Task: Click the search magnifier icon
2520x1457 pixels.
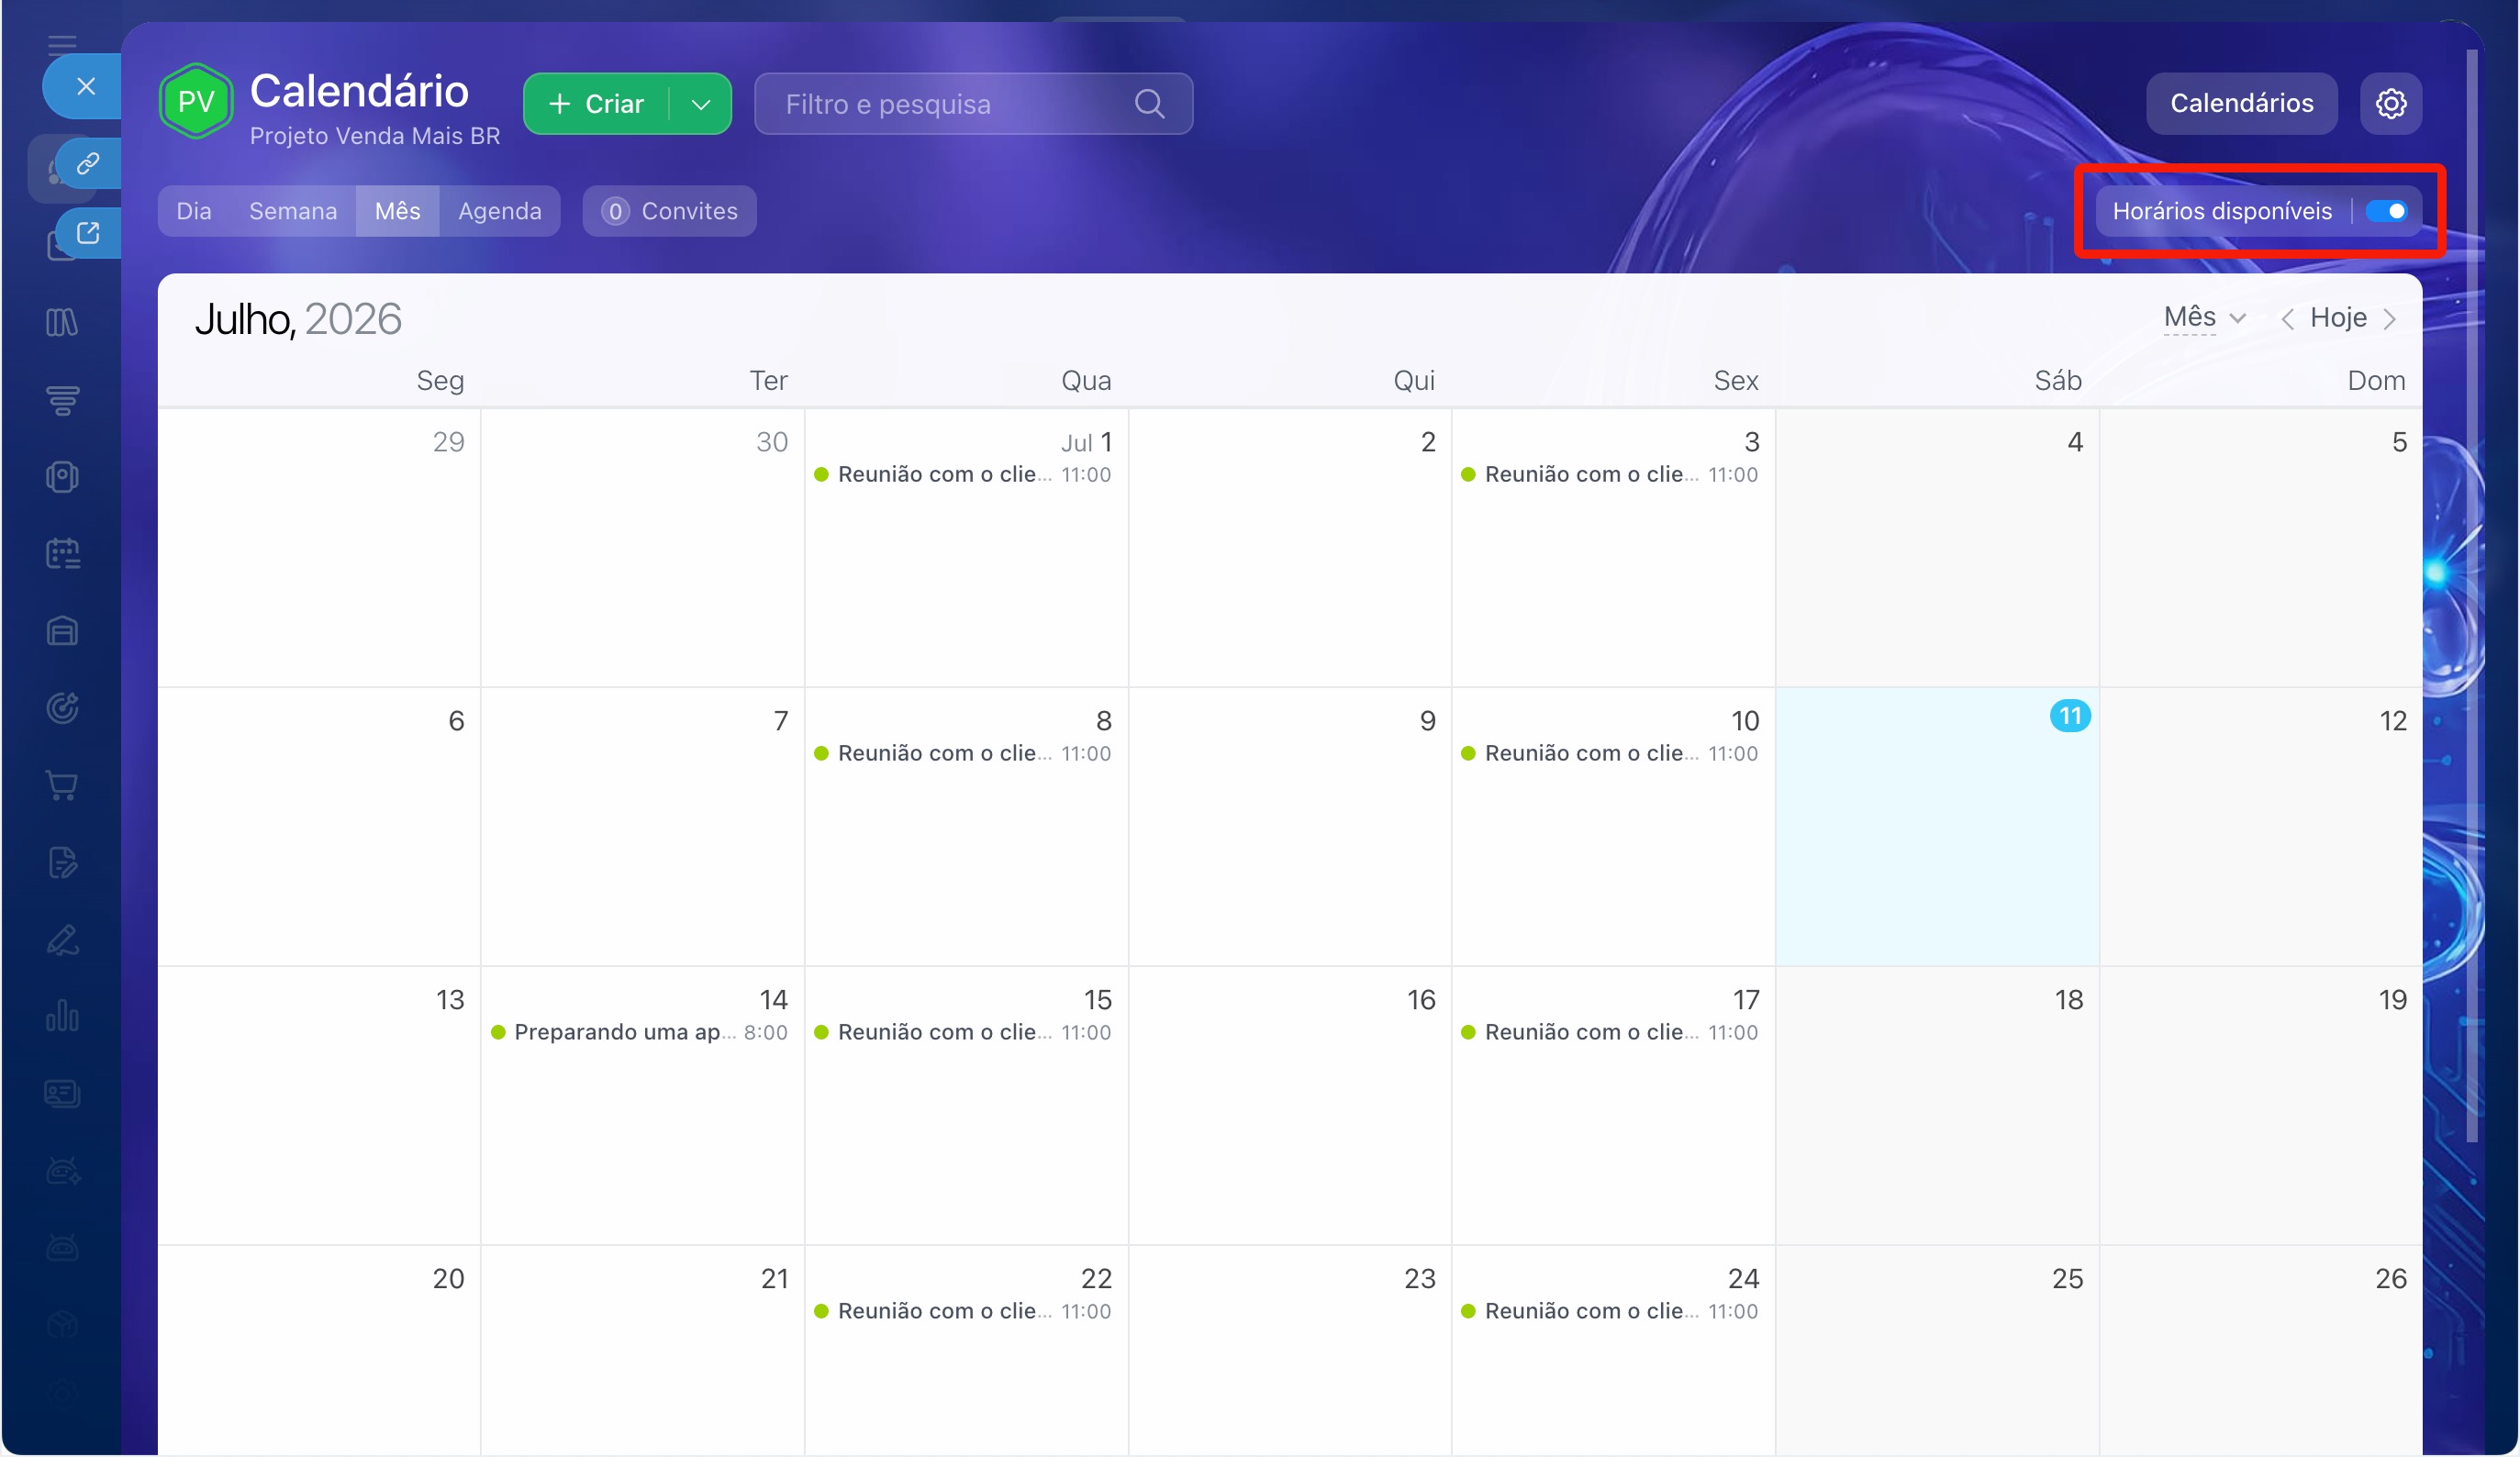Action: point(1149,103)
